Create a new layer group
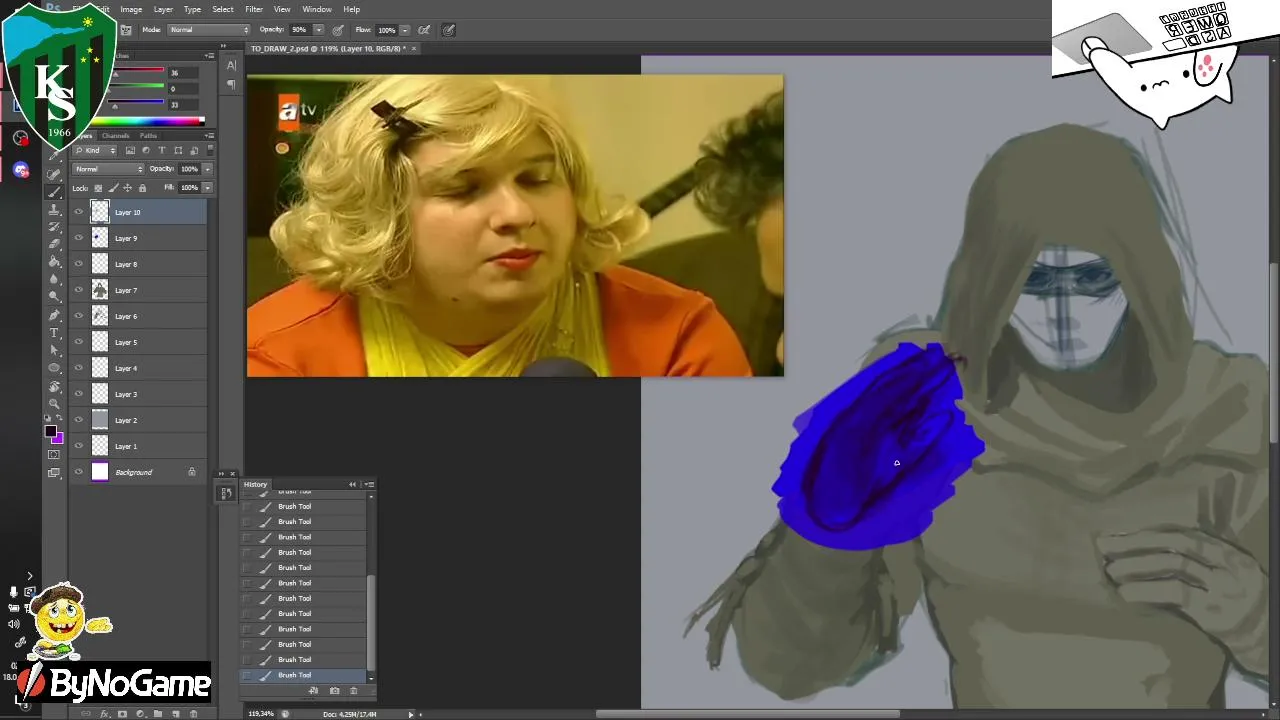Viewport: 1280px width, 720px height. coord(157,714)
